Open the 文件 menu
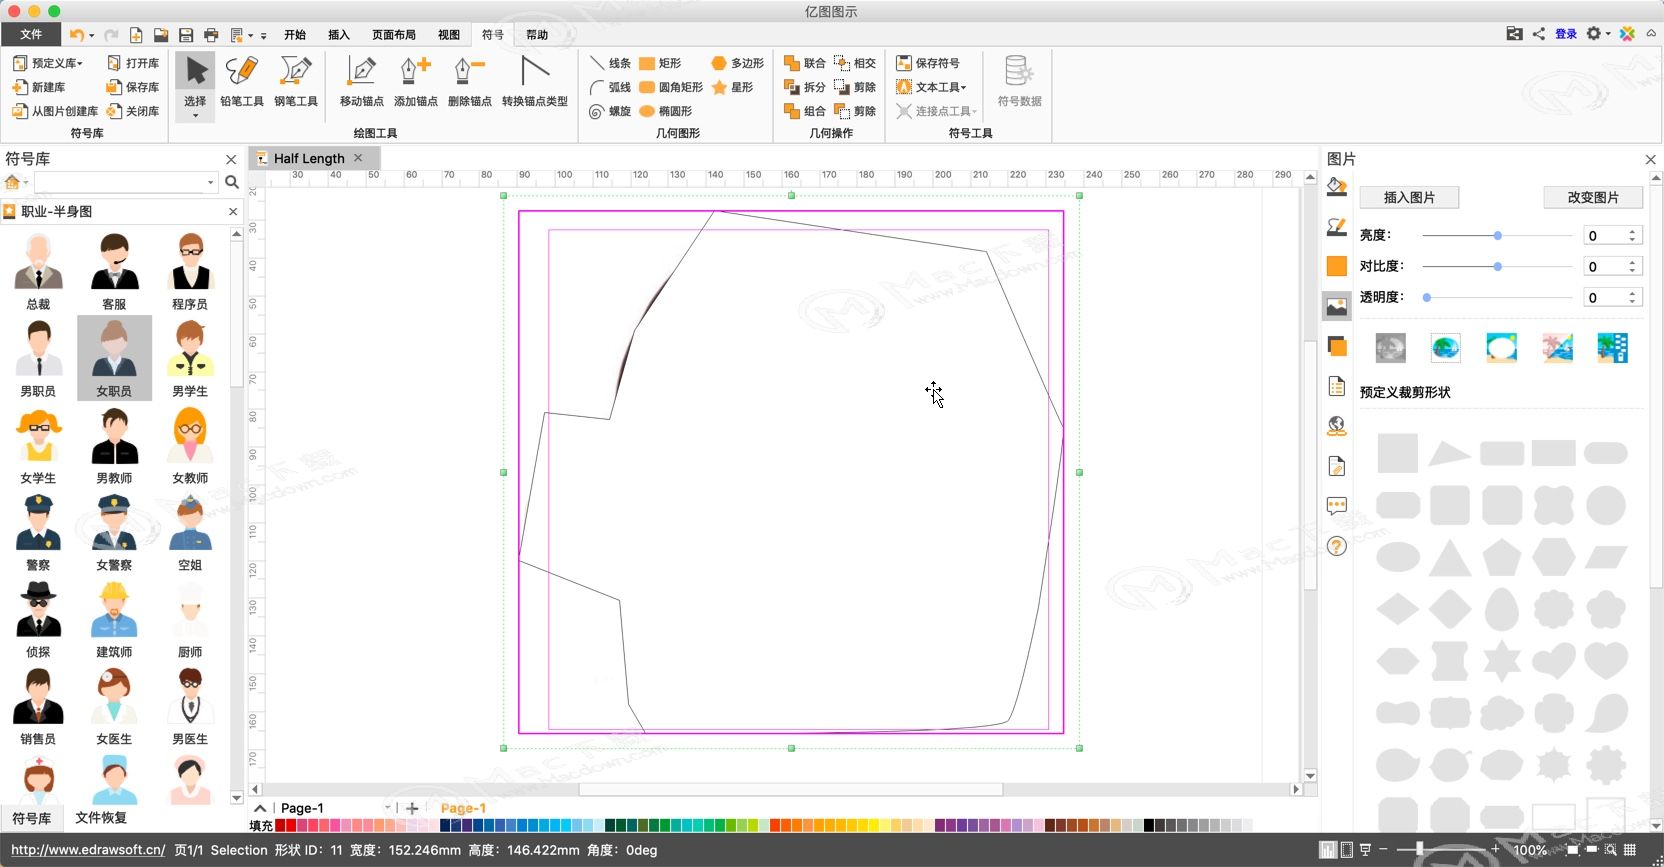 click(x=31, y=34)
